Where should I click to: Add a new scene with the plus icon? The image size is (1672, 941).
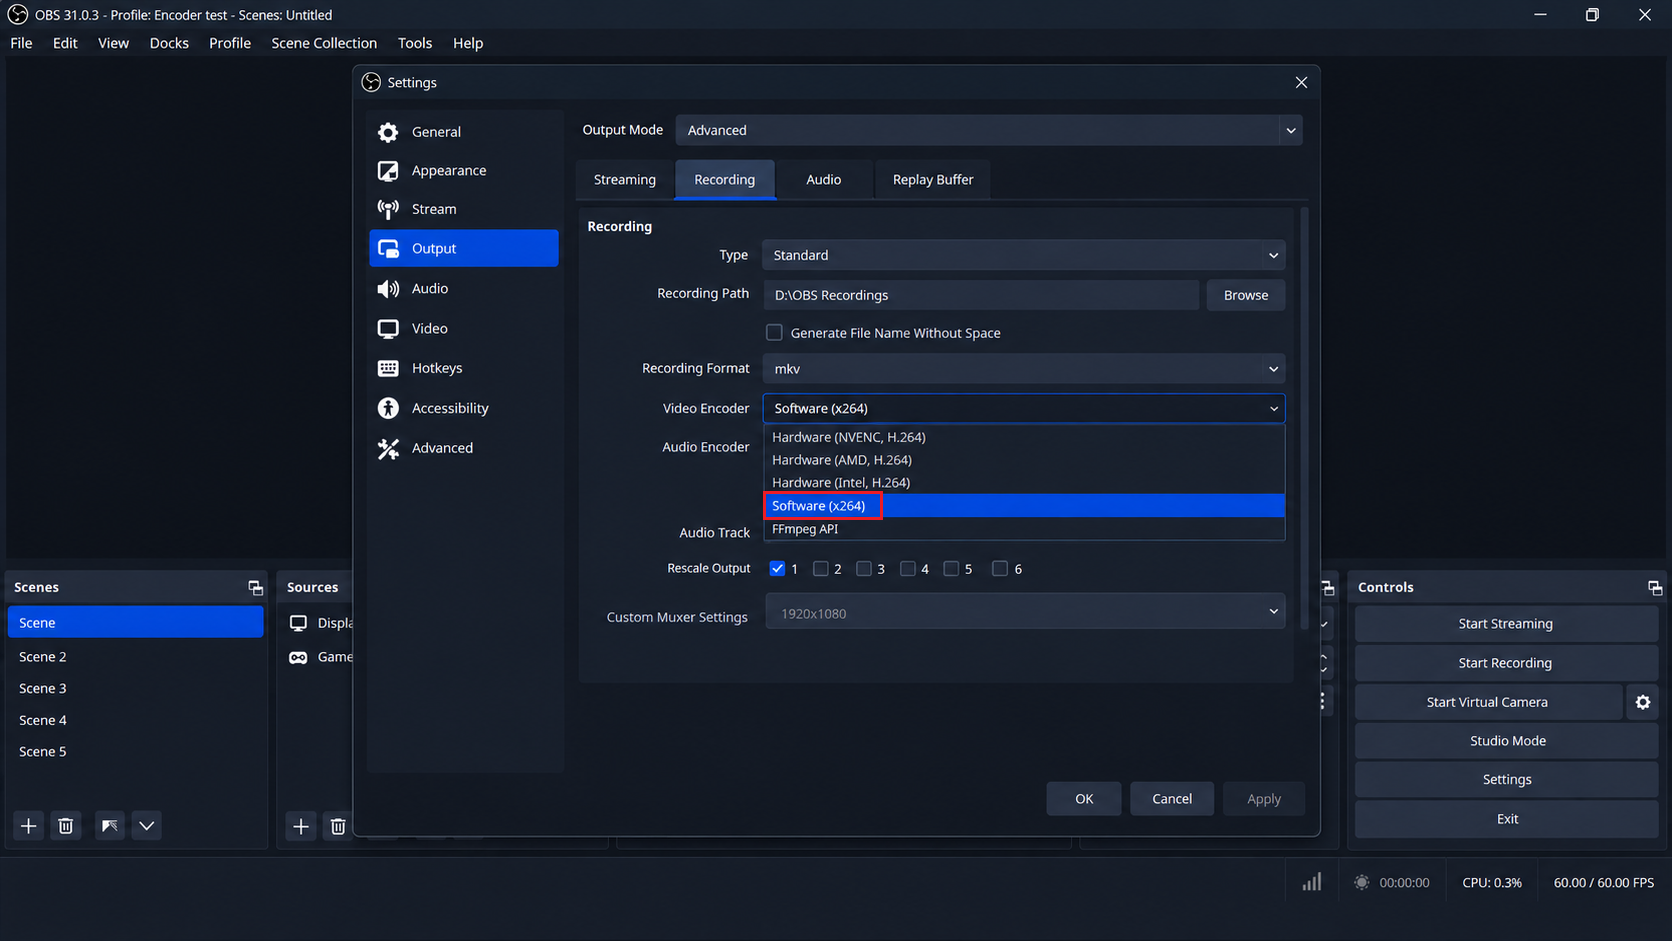(x=29, y=826)
